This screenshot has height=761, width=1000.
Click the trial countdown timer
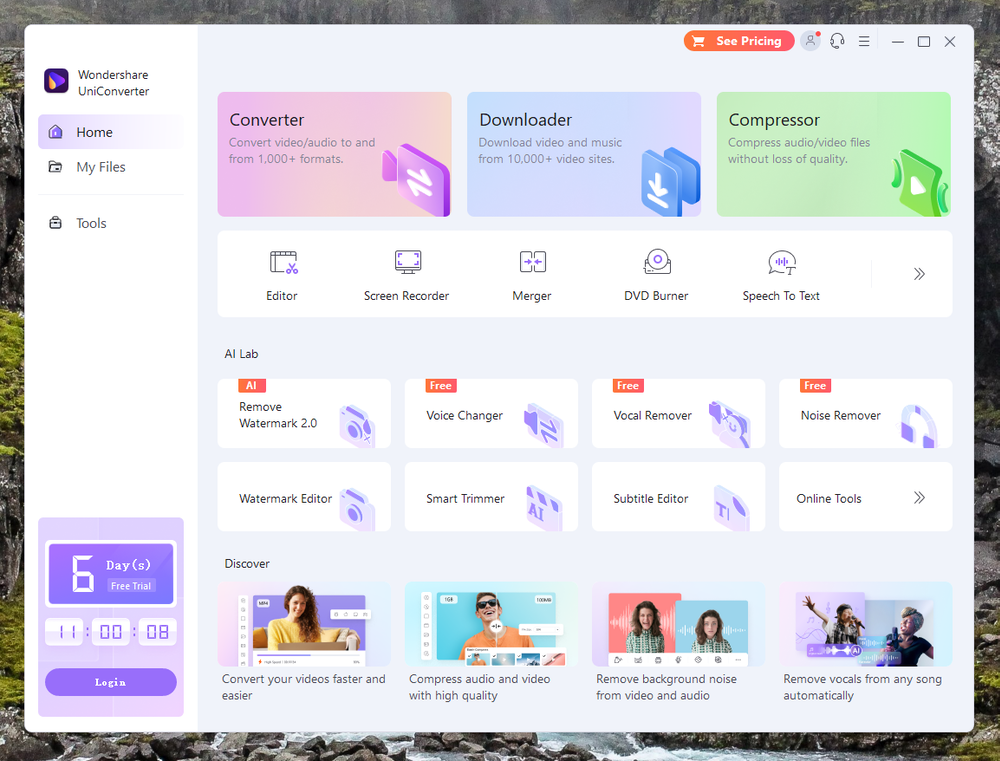coord(110,632)
